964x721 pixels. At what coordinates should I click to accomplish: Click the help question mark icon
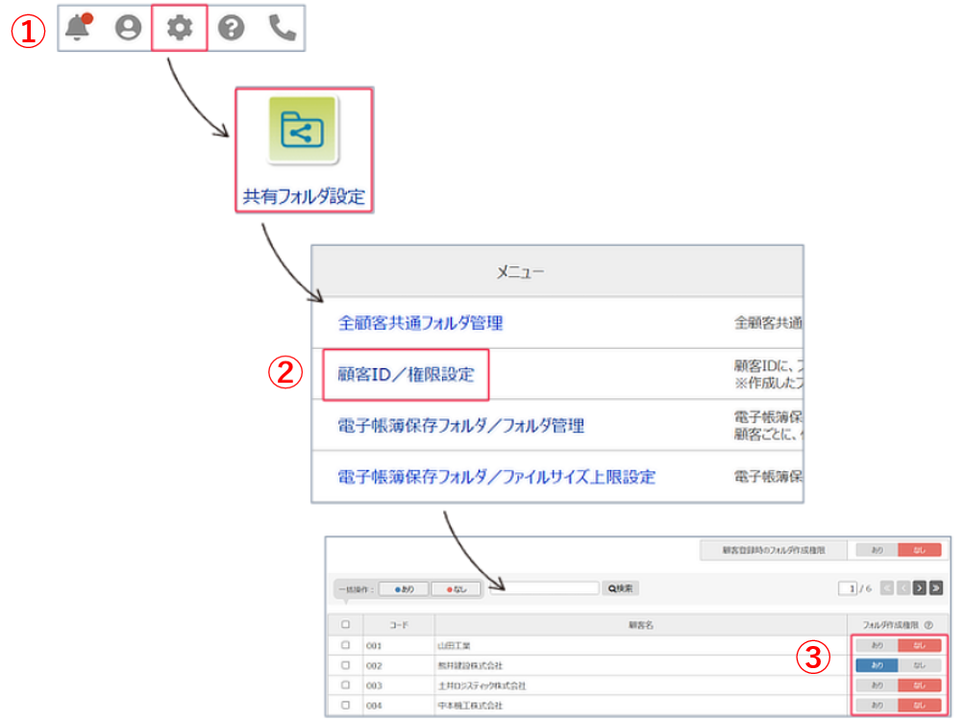(231, 28)
